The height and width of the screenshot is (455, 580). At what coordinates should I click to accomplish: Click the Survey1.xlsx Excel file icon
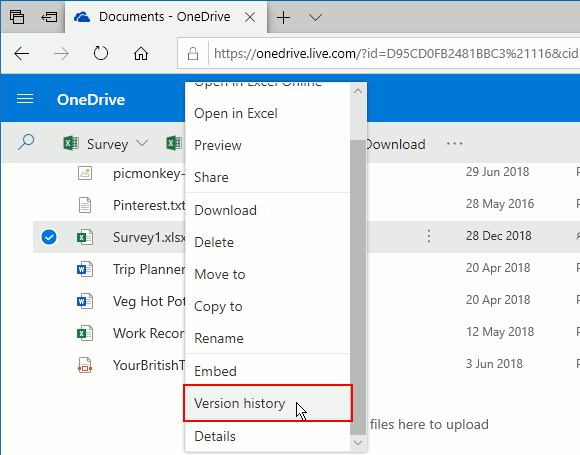point(85,237)
